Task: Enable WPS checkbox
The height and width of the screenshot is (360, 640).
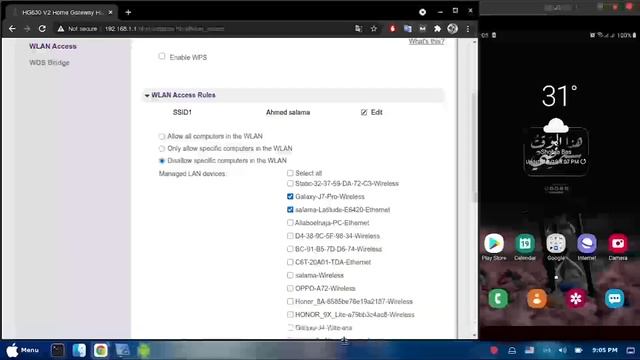Action: pyautogui.click(x=162, y=56)
